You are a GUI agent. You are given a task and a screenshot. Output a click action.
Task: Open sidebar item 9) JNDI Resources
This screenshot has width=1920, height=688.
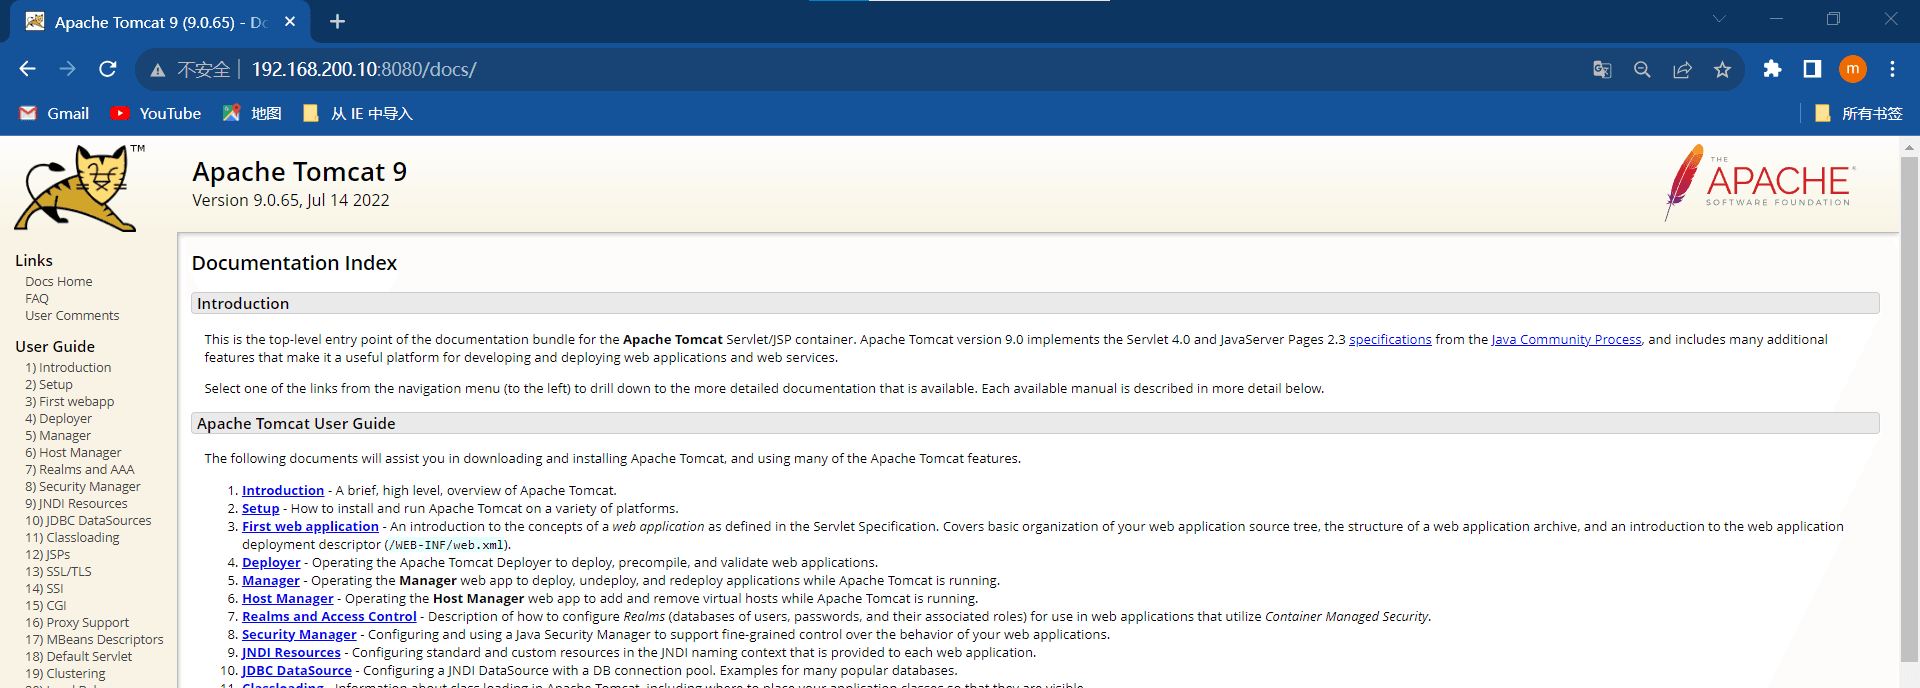click(x=76, y=504)
